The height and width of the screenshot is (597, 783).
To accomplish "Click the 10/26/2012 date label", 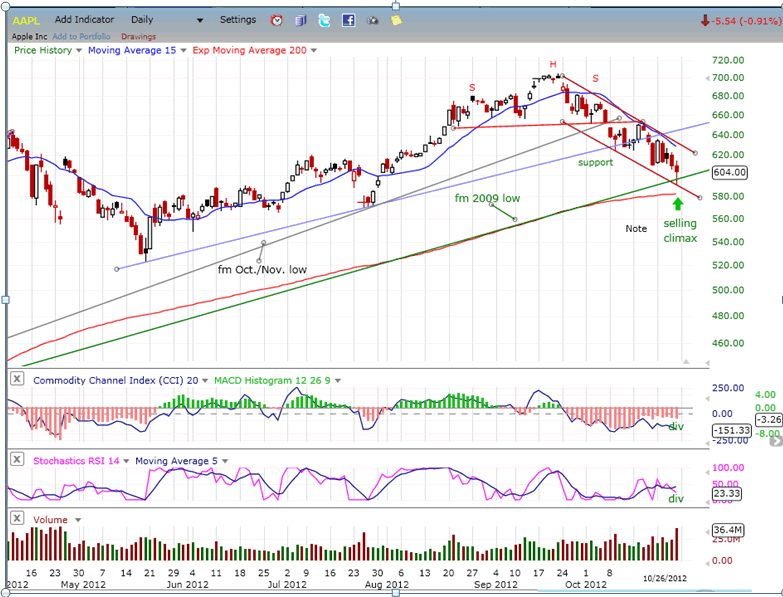I will tap(664, 579).
